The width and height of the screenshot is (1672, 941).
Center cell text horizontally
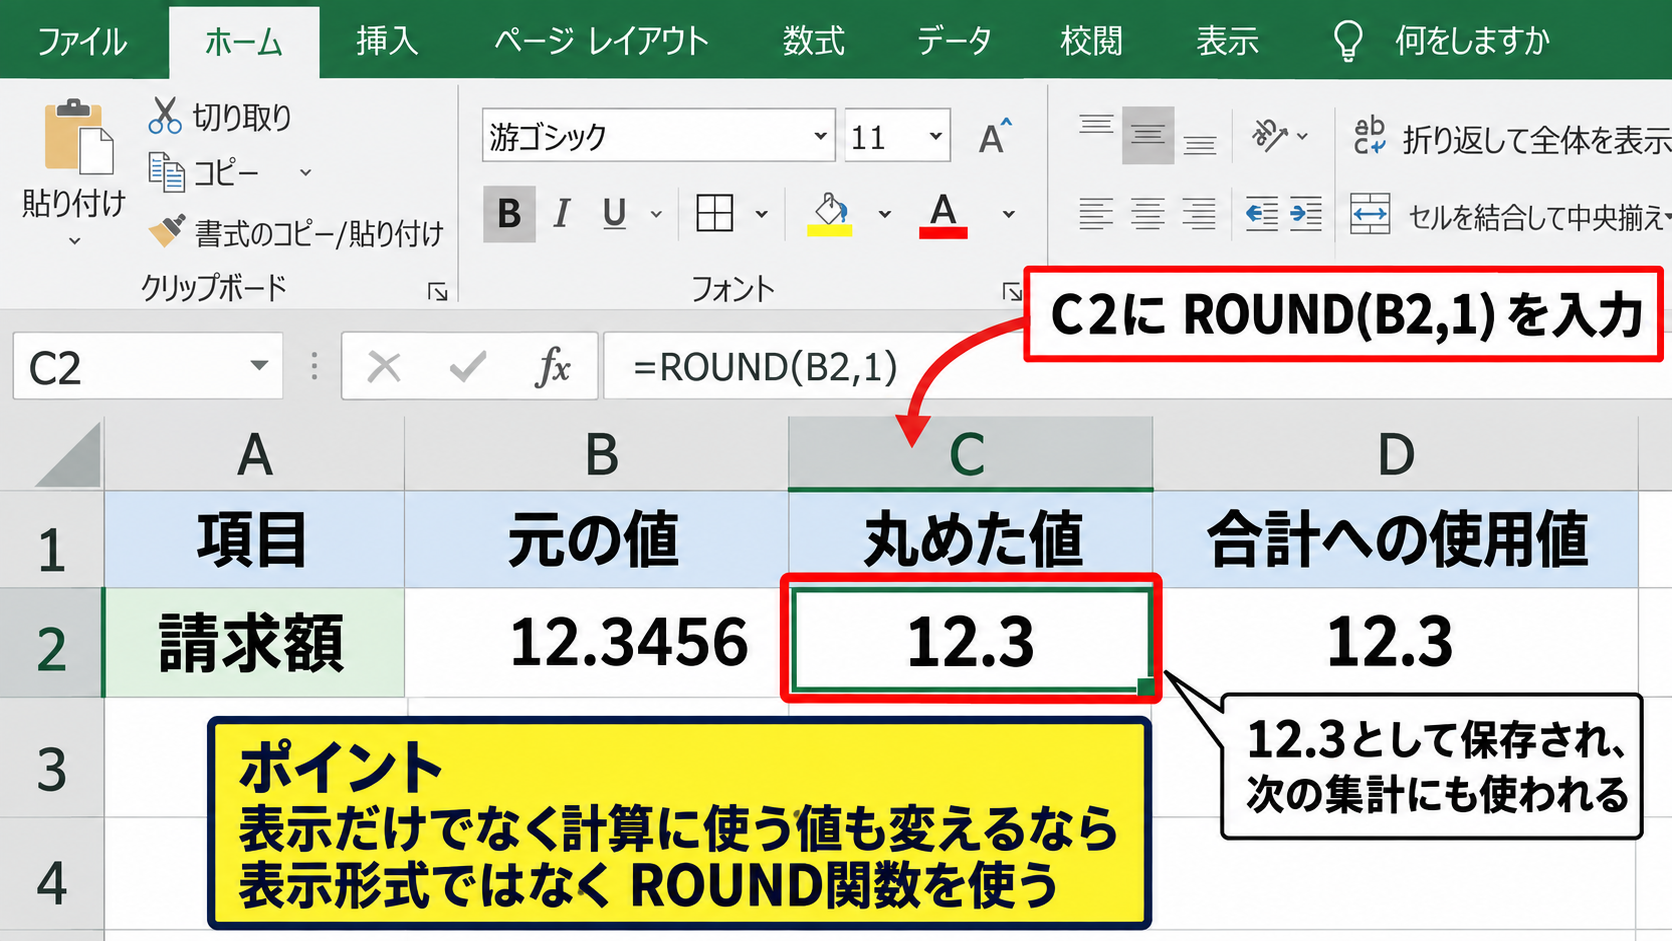tap(1148, 213)
